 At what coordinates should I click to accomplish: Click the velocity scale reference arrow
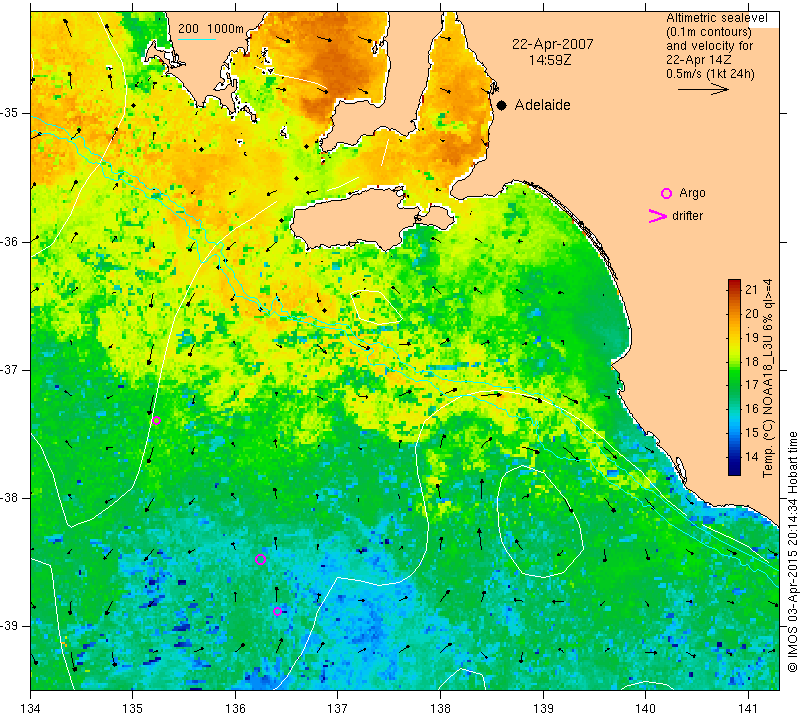coord(703,89)
